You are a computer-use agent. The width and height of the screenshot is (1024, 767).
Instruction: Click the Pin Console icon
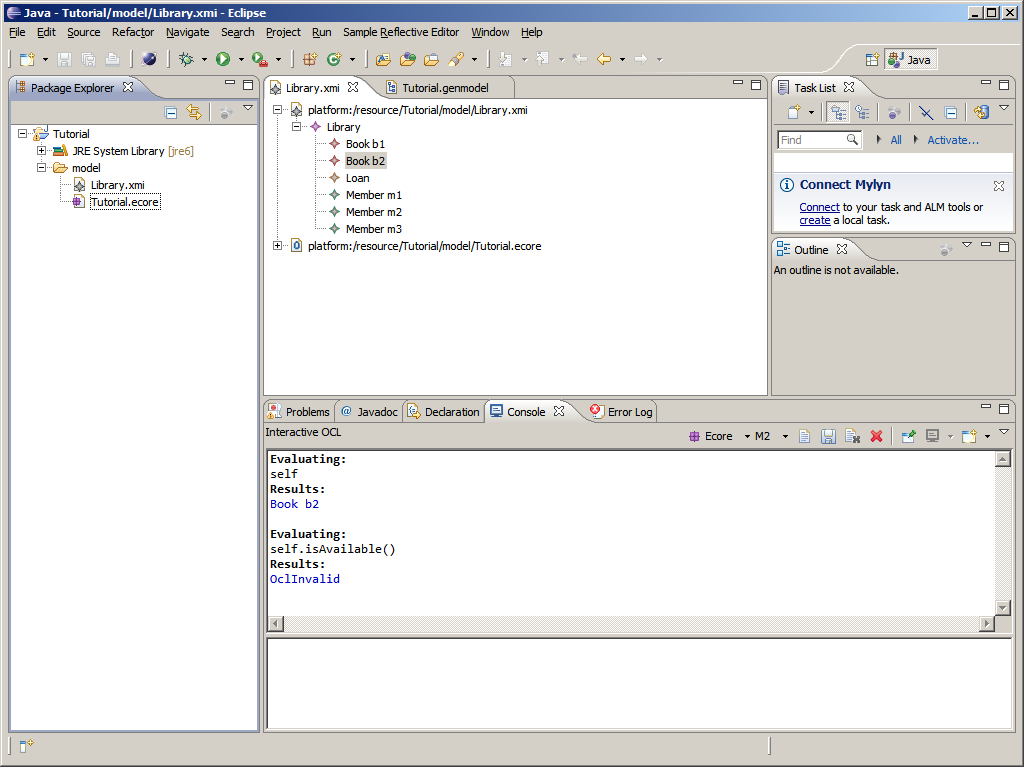(x=908, y=436)
